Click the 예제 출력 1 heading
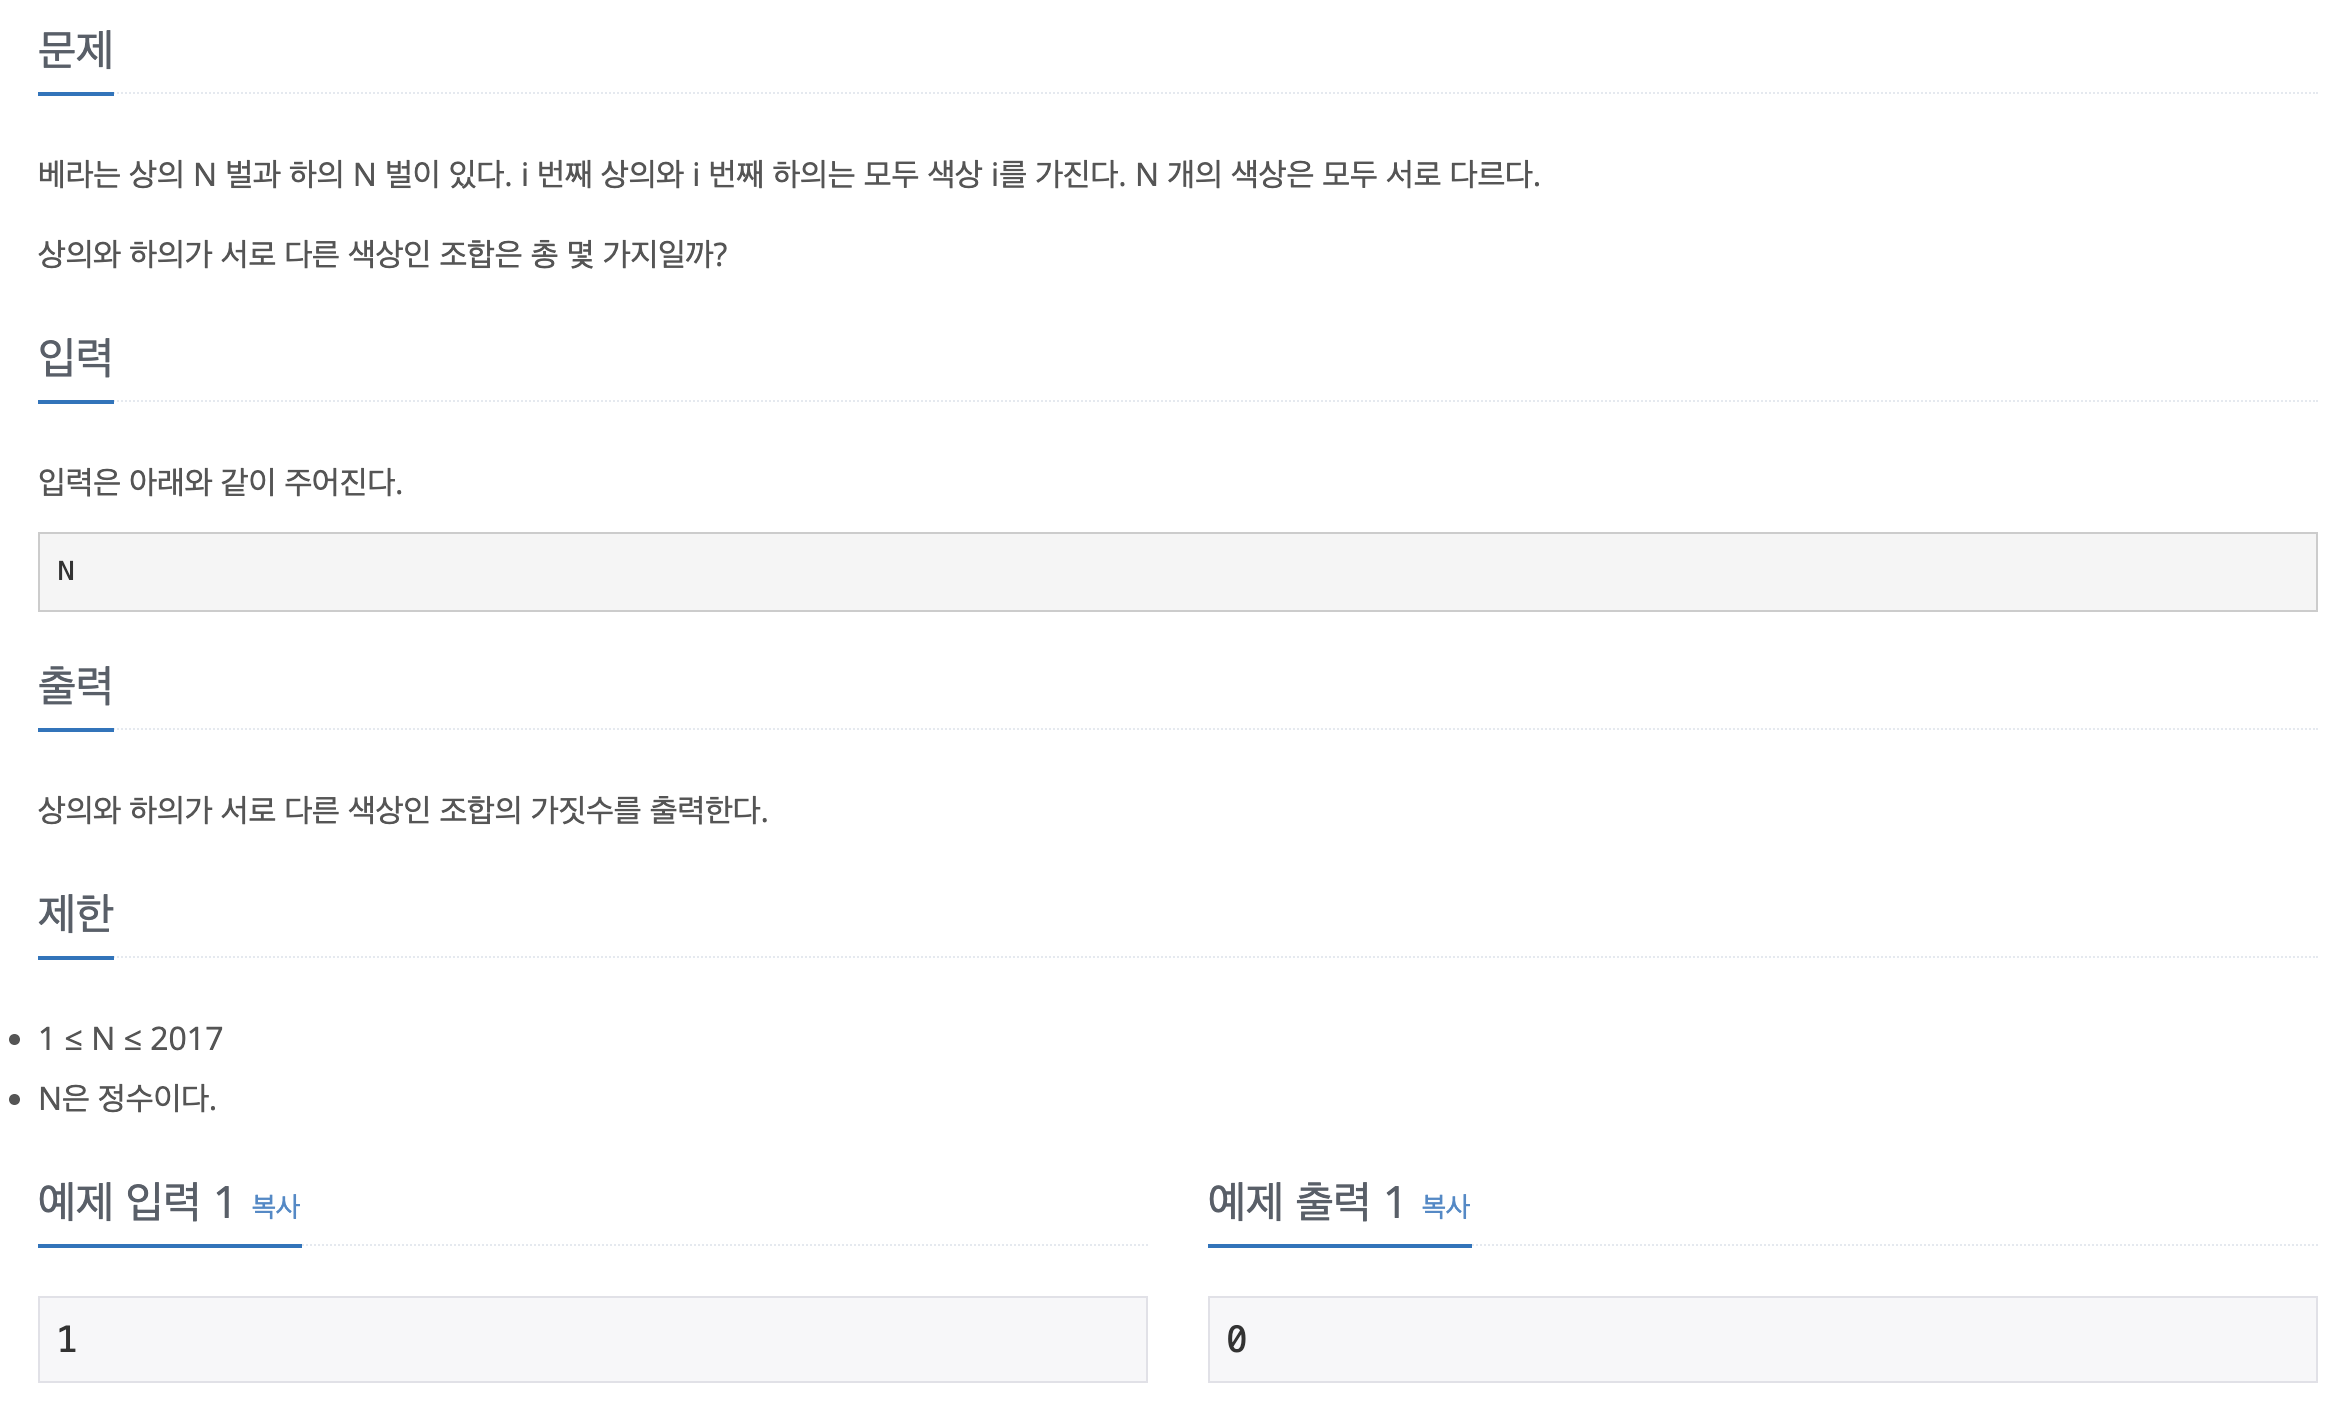The width and height of the screenshot is (2344, 1422). [1306, 1202]
